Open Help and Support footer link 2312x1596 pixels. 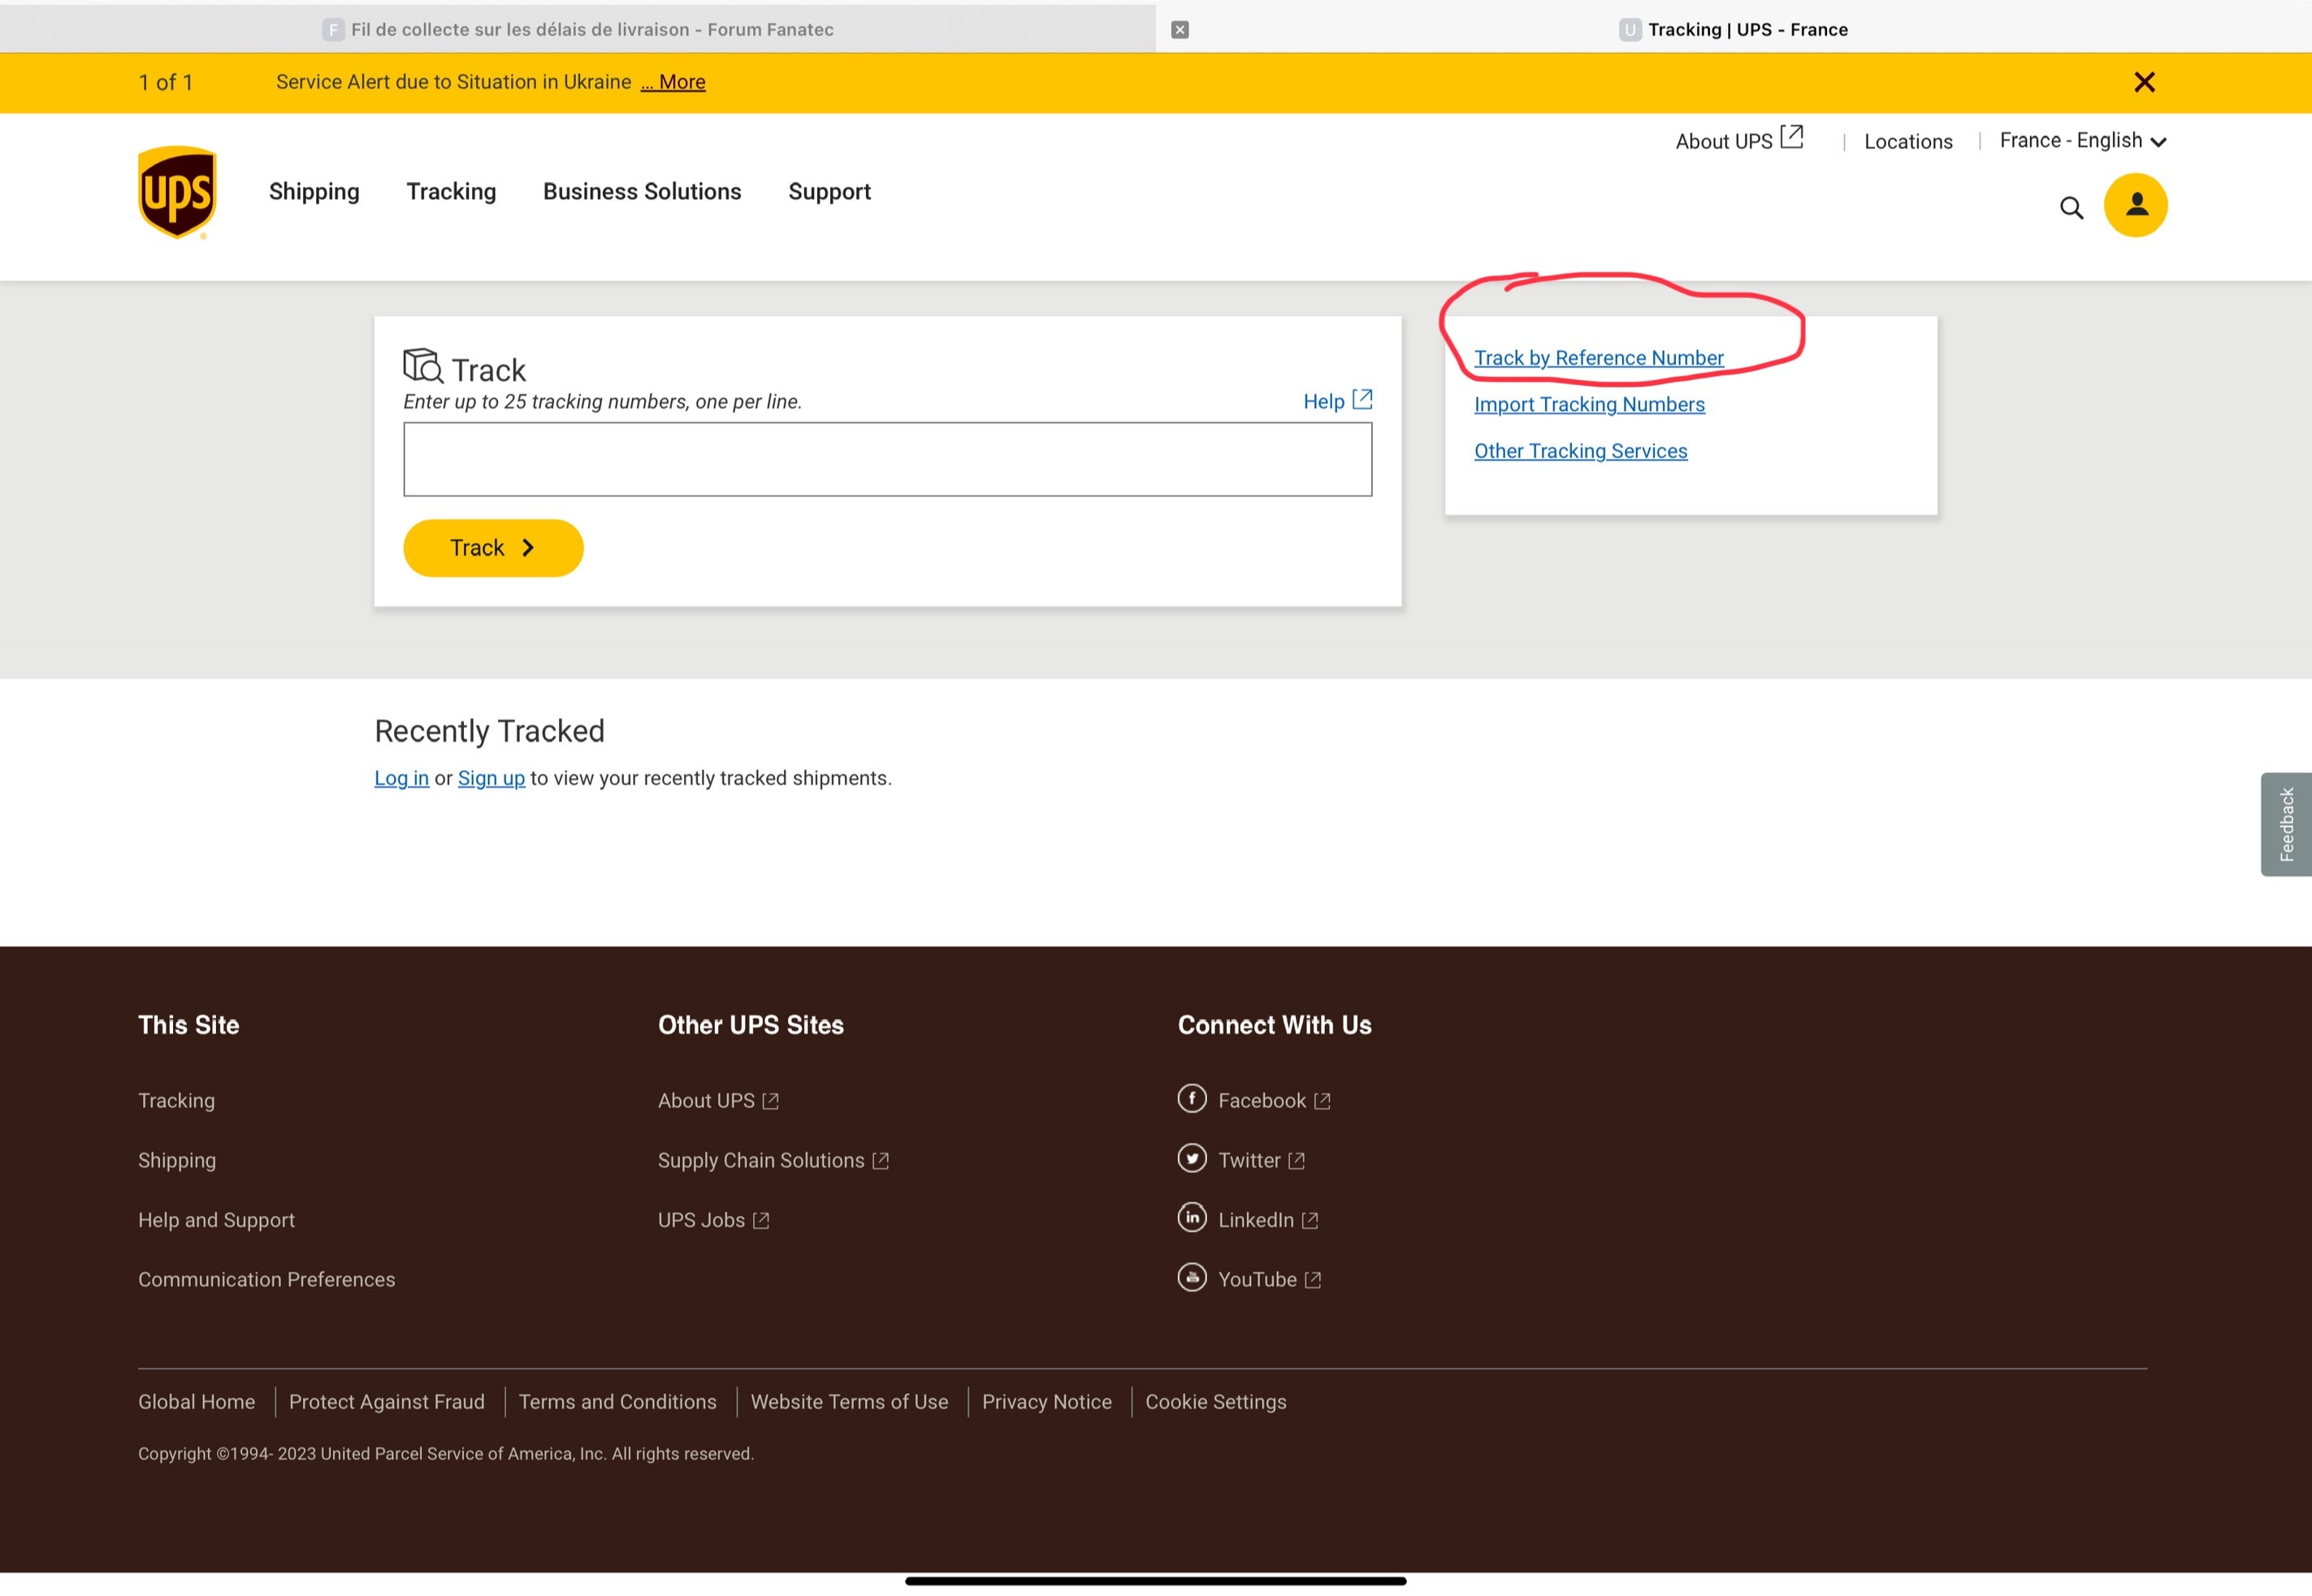216,1220
